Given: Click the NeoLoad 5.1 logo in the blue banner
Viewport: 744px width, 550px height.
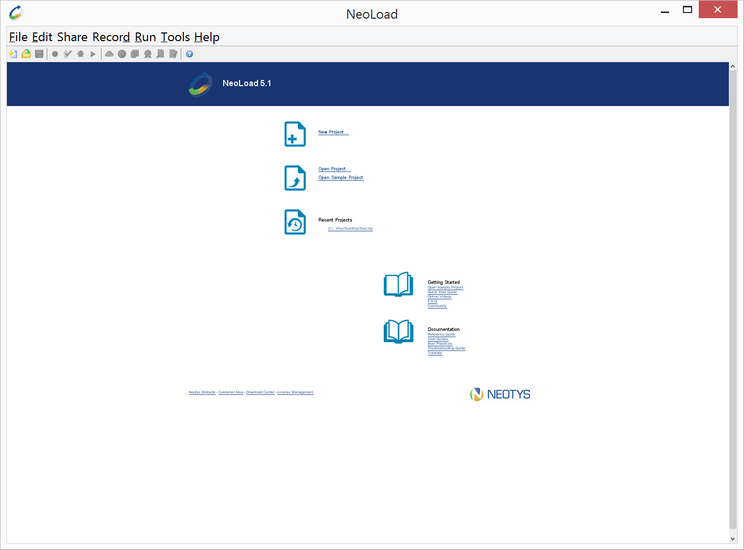Looking at the screenshot, I should 201,84.
